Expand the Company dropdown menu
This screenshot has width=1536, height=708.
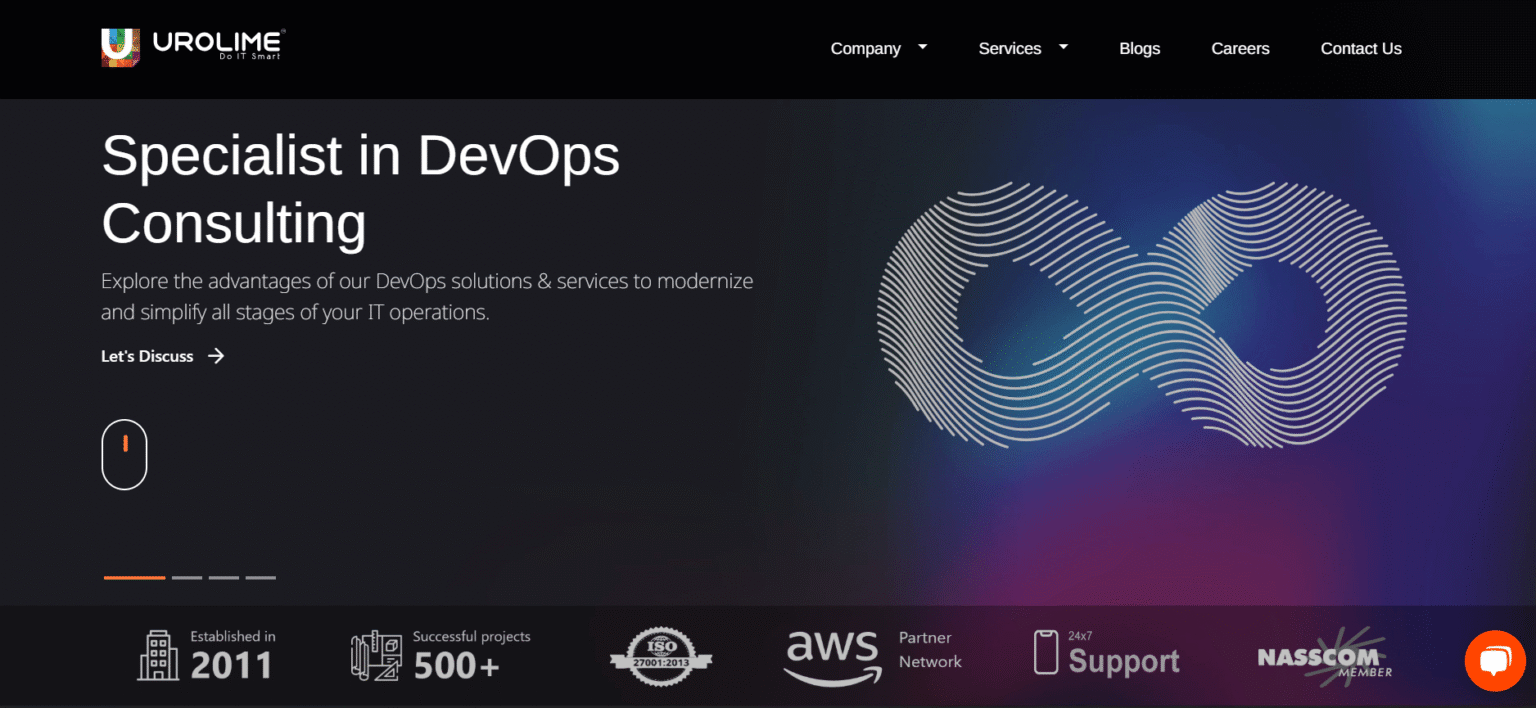(866, 48)
